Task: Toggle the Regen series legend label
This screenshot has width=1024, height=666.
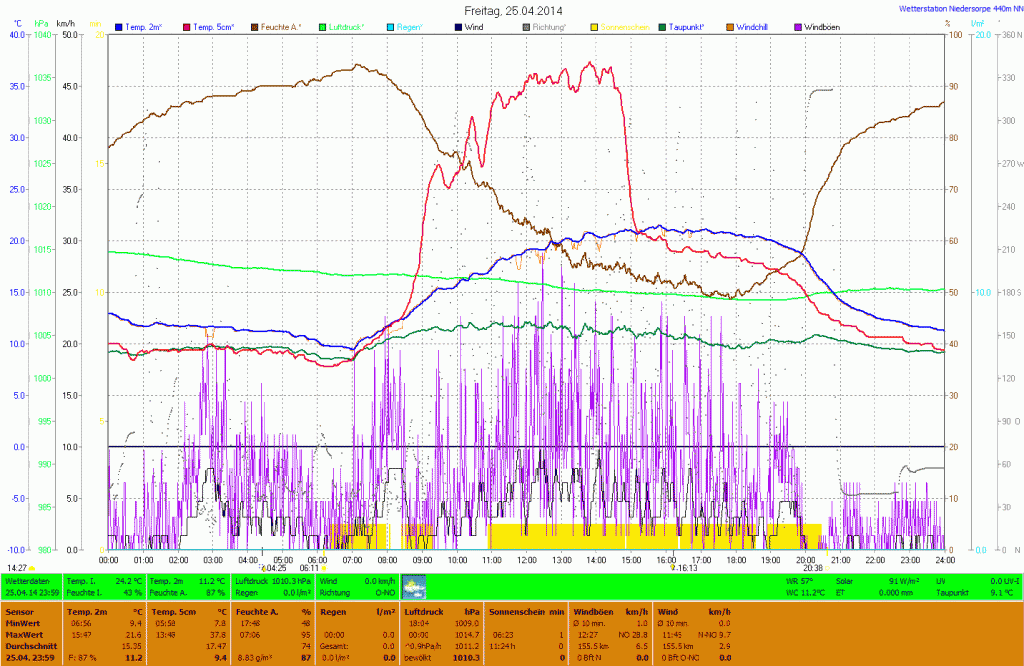Action: coord(409,25)
